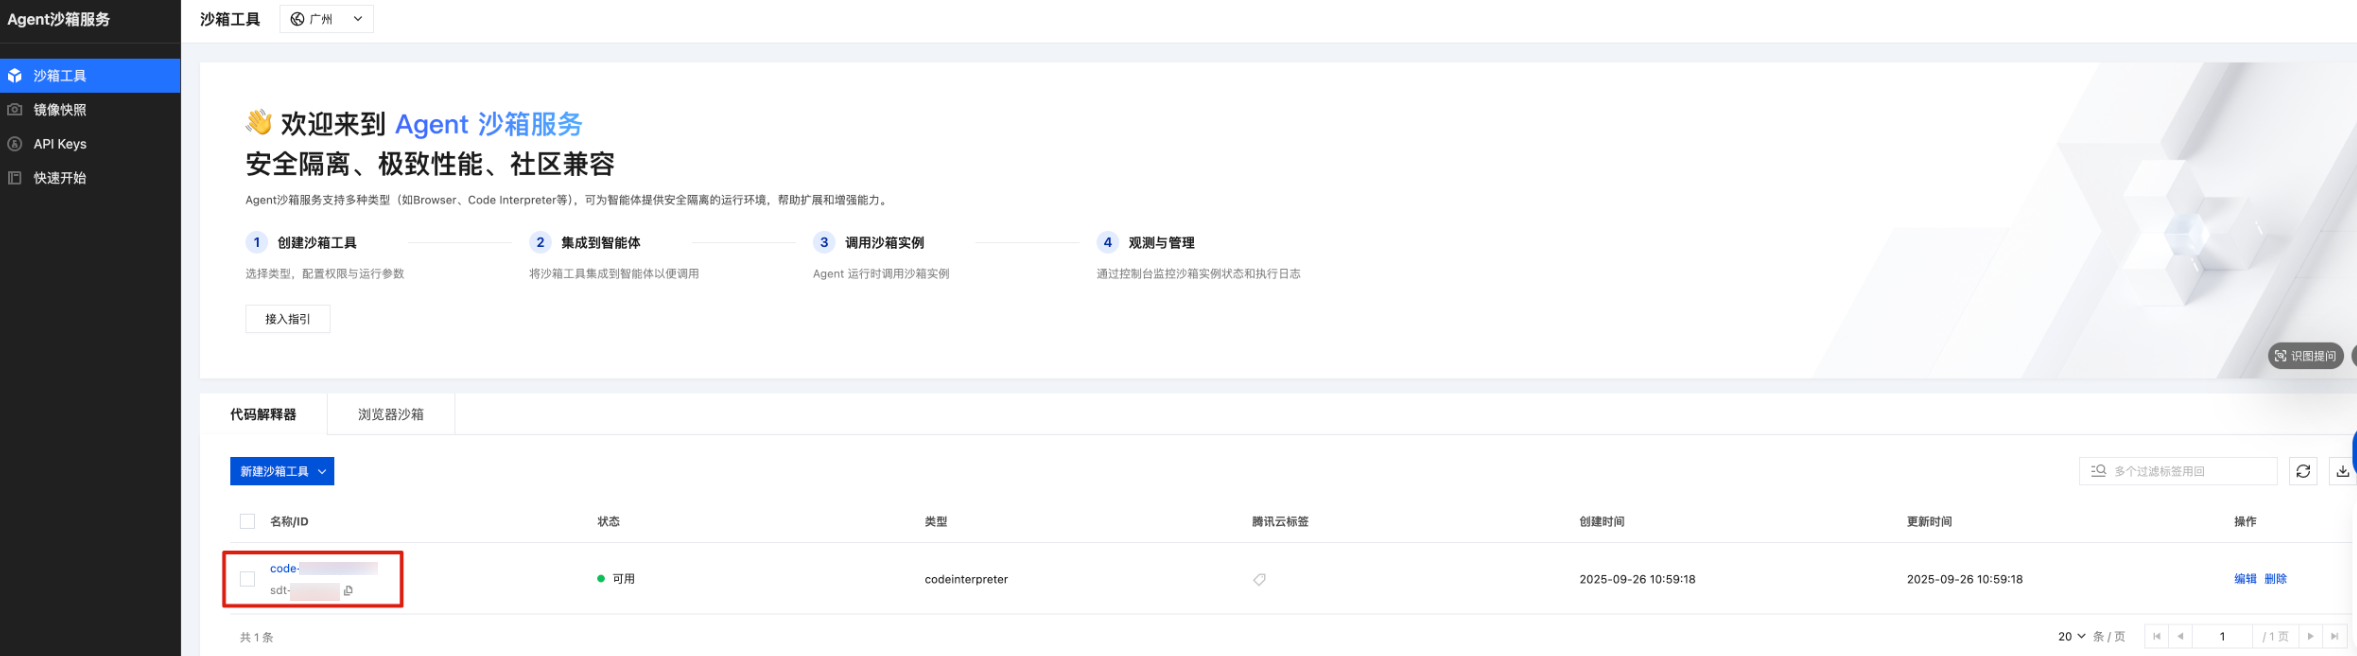Click step 4 观测与管理
The width and height of the screenshot is (2357, 656).
coord(1146,242)
